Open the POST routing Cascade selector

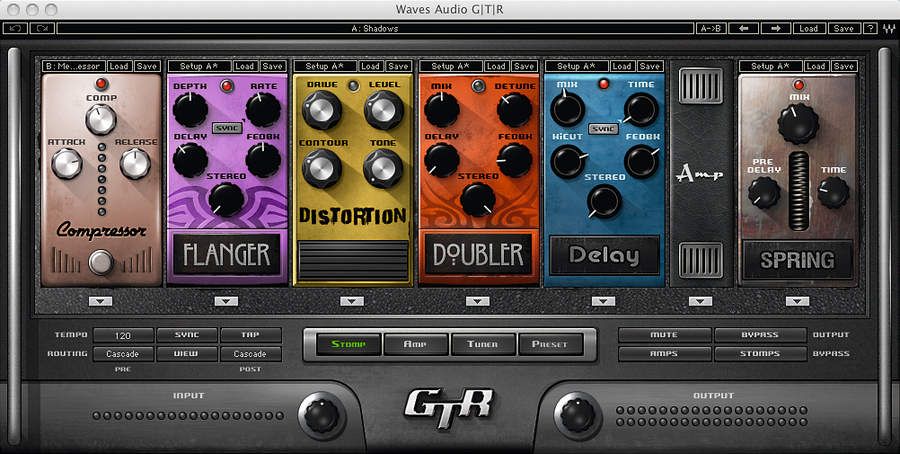coord(251,354)
